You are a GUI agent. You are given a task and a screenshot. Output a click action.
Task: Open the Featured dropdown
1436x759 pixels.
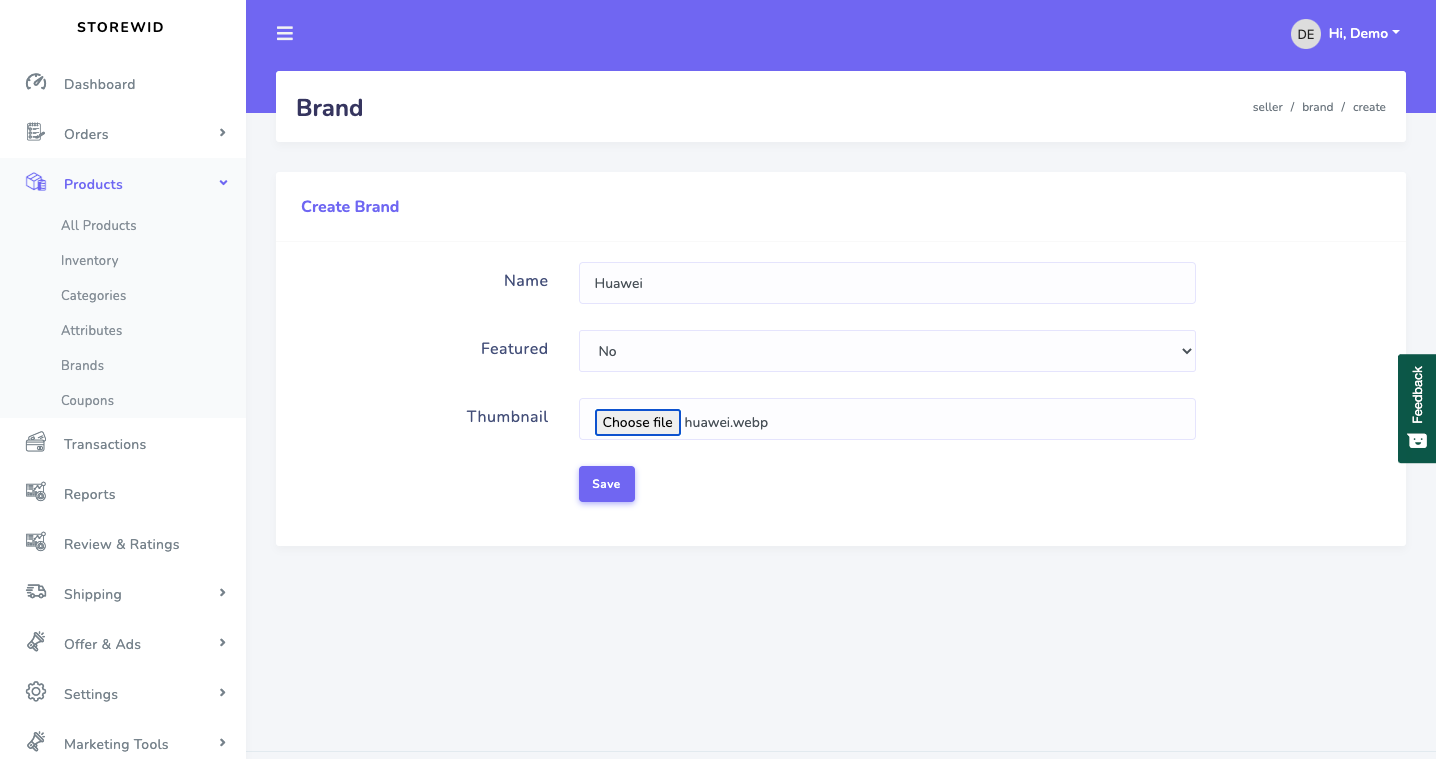pos(887,351)
